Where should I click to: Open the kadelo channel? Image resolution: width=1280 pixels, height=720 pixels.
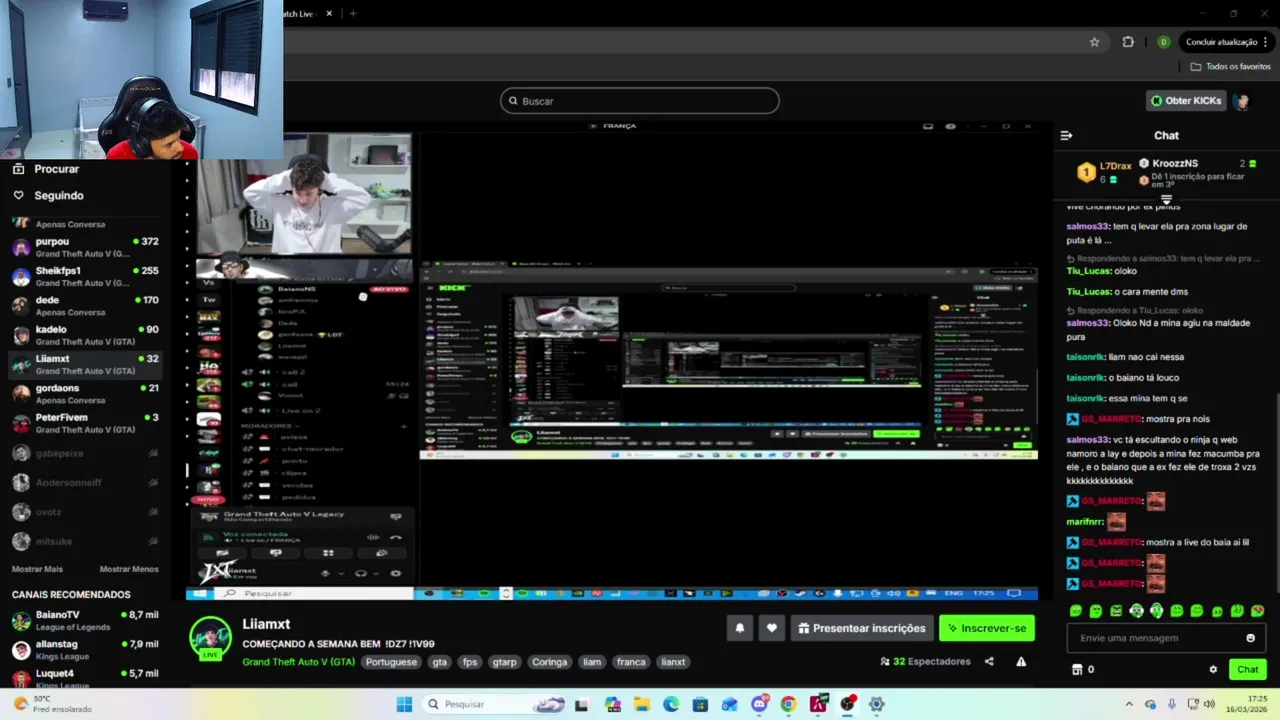[x=85, y=335]
